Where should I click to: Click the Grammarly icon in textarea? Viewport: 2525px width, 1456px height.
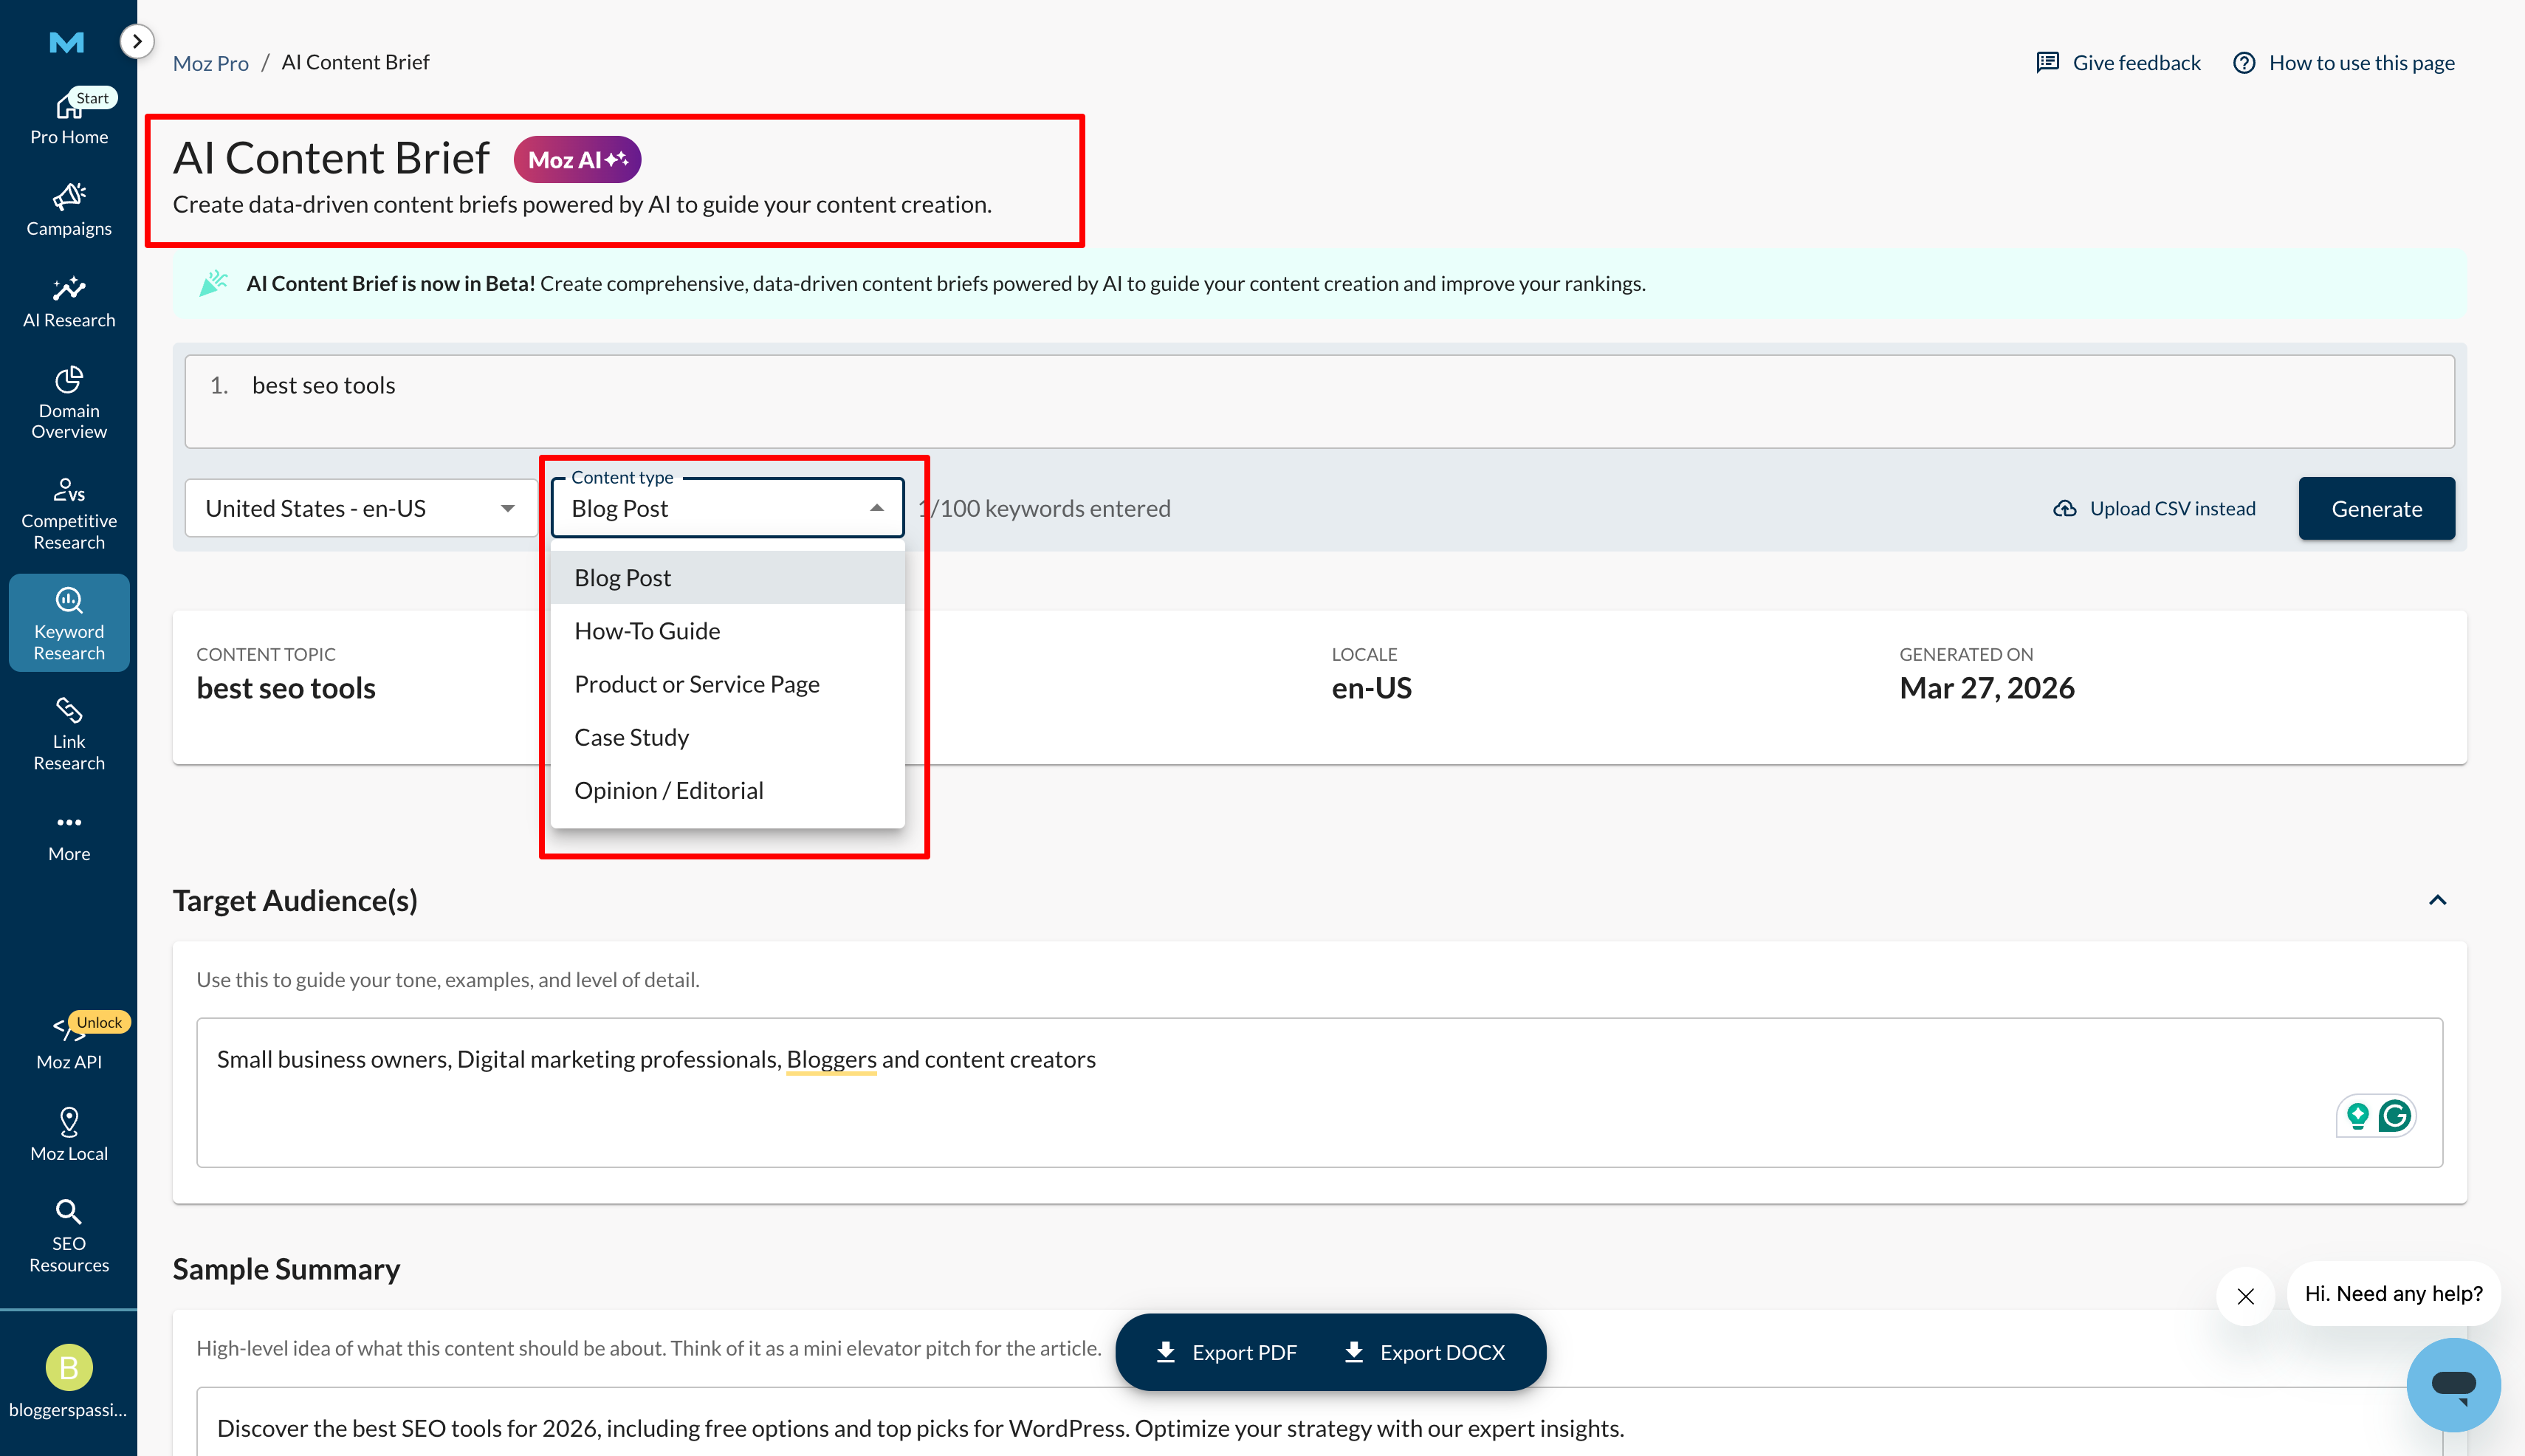click(2394, 1115)
